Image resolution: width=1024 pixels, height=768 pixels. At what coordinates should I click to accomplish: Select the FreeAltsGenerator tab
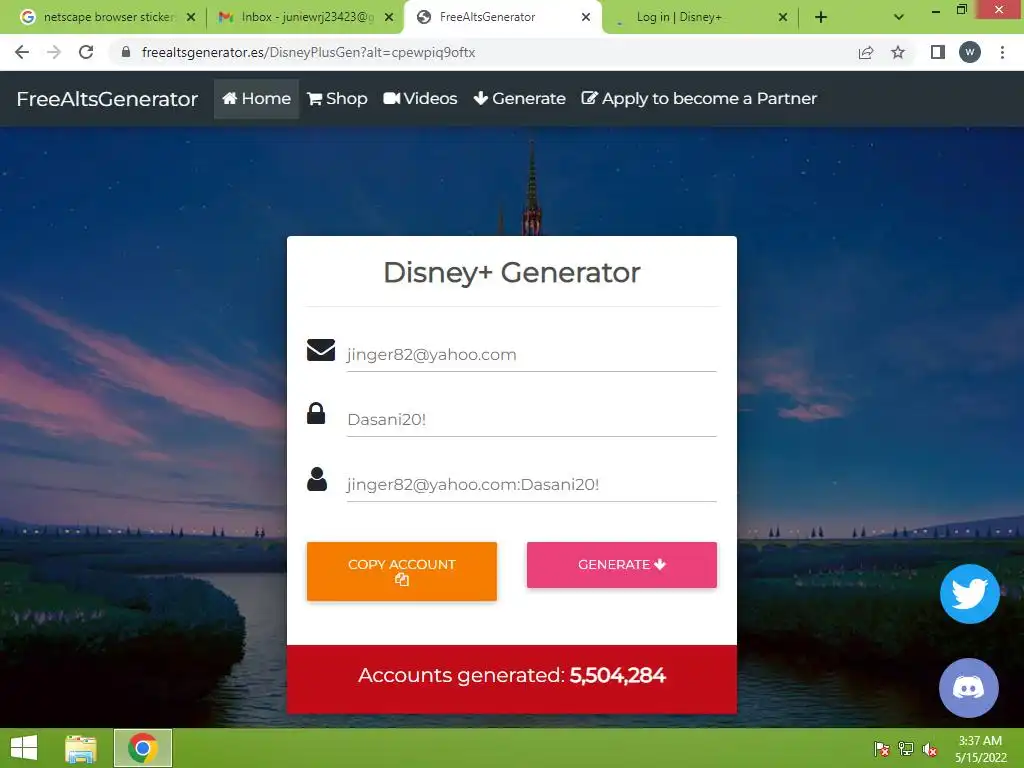[503, 17]
